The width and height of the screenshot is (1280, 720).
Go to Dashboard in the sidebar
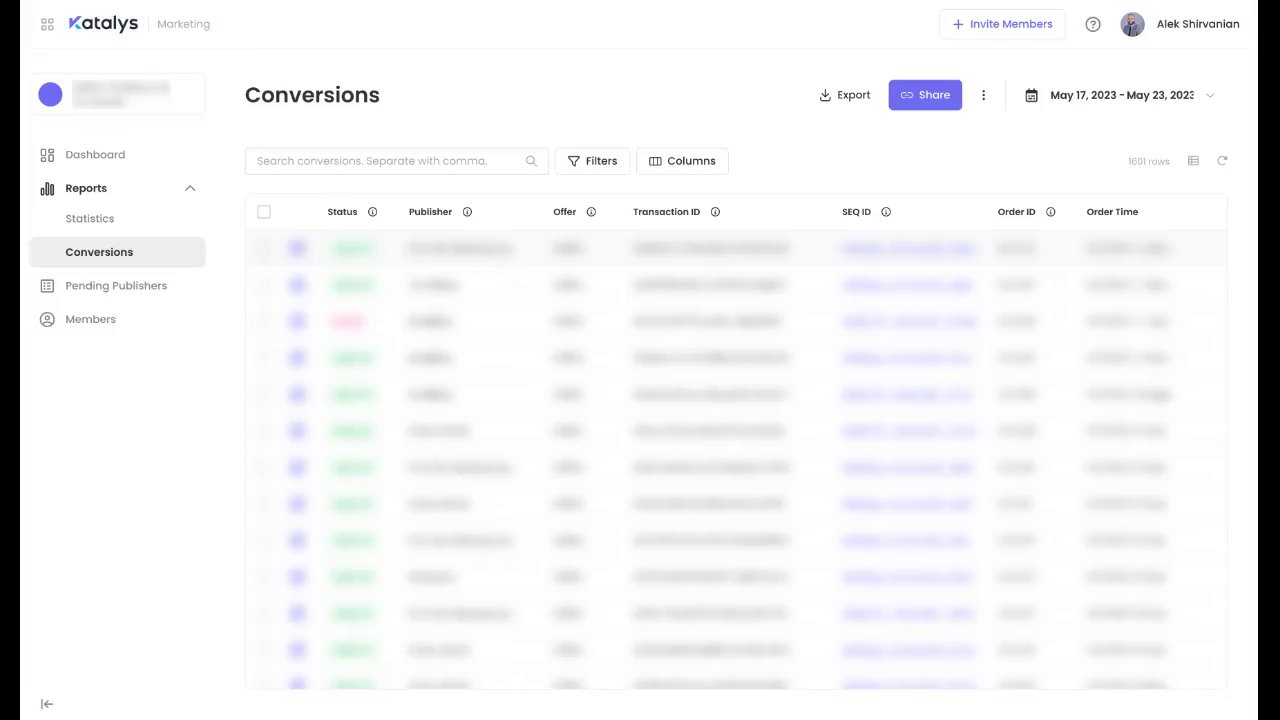(x=95, y=155)
